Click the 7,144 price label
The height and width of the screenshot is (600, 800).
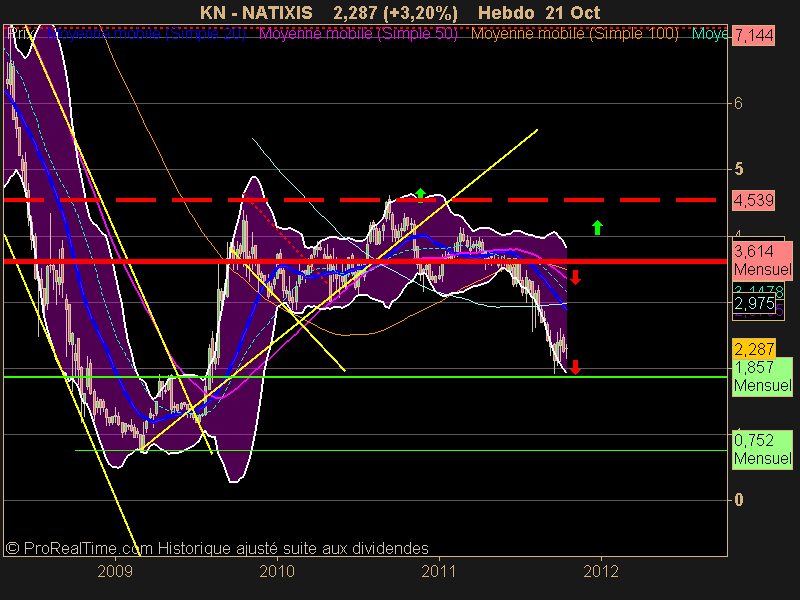[754, 36]
